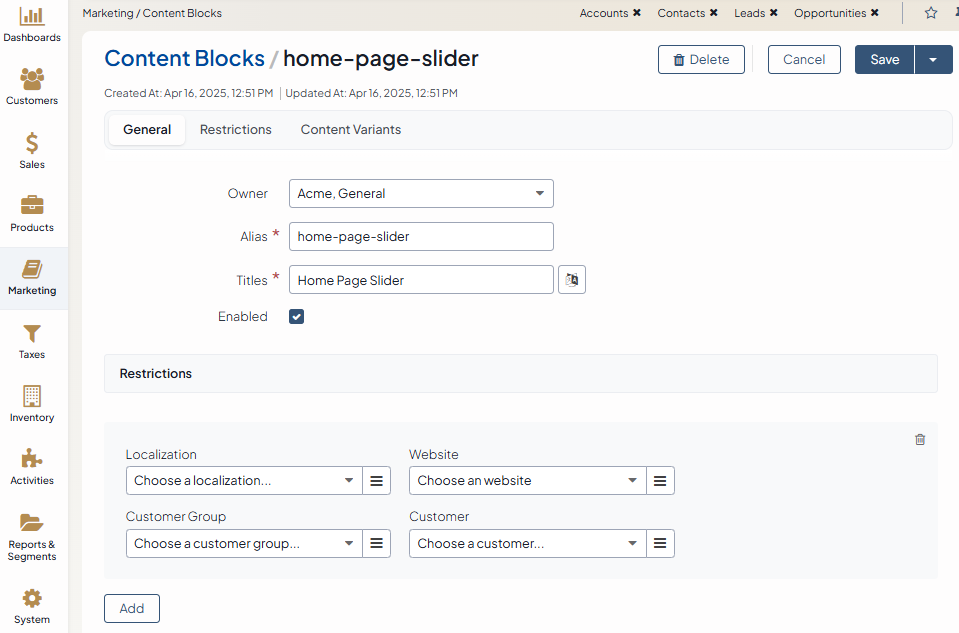The height and width of the screenshot is (633, 959).
Task: Delete restriction row with trash icon
Action: point(920,439)
